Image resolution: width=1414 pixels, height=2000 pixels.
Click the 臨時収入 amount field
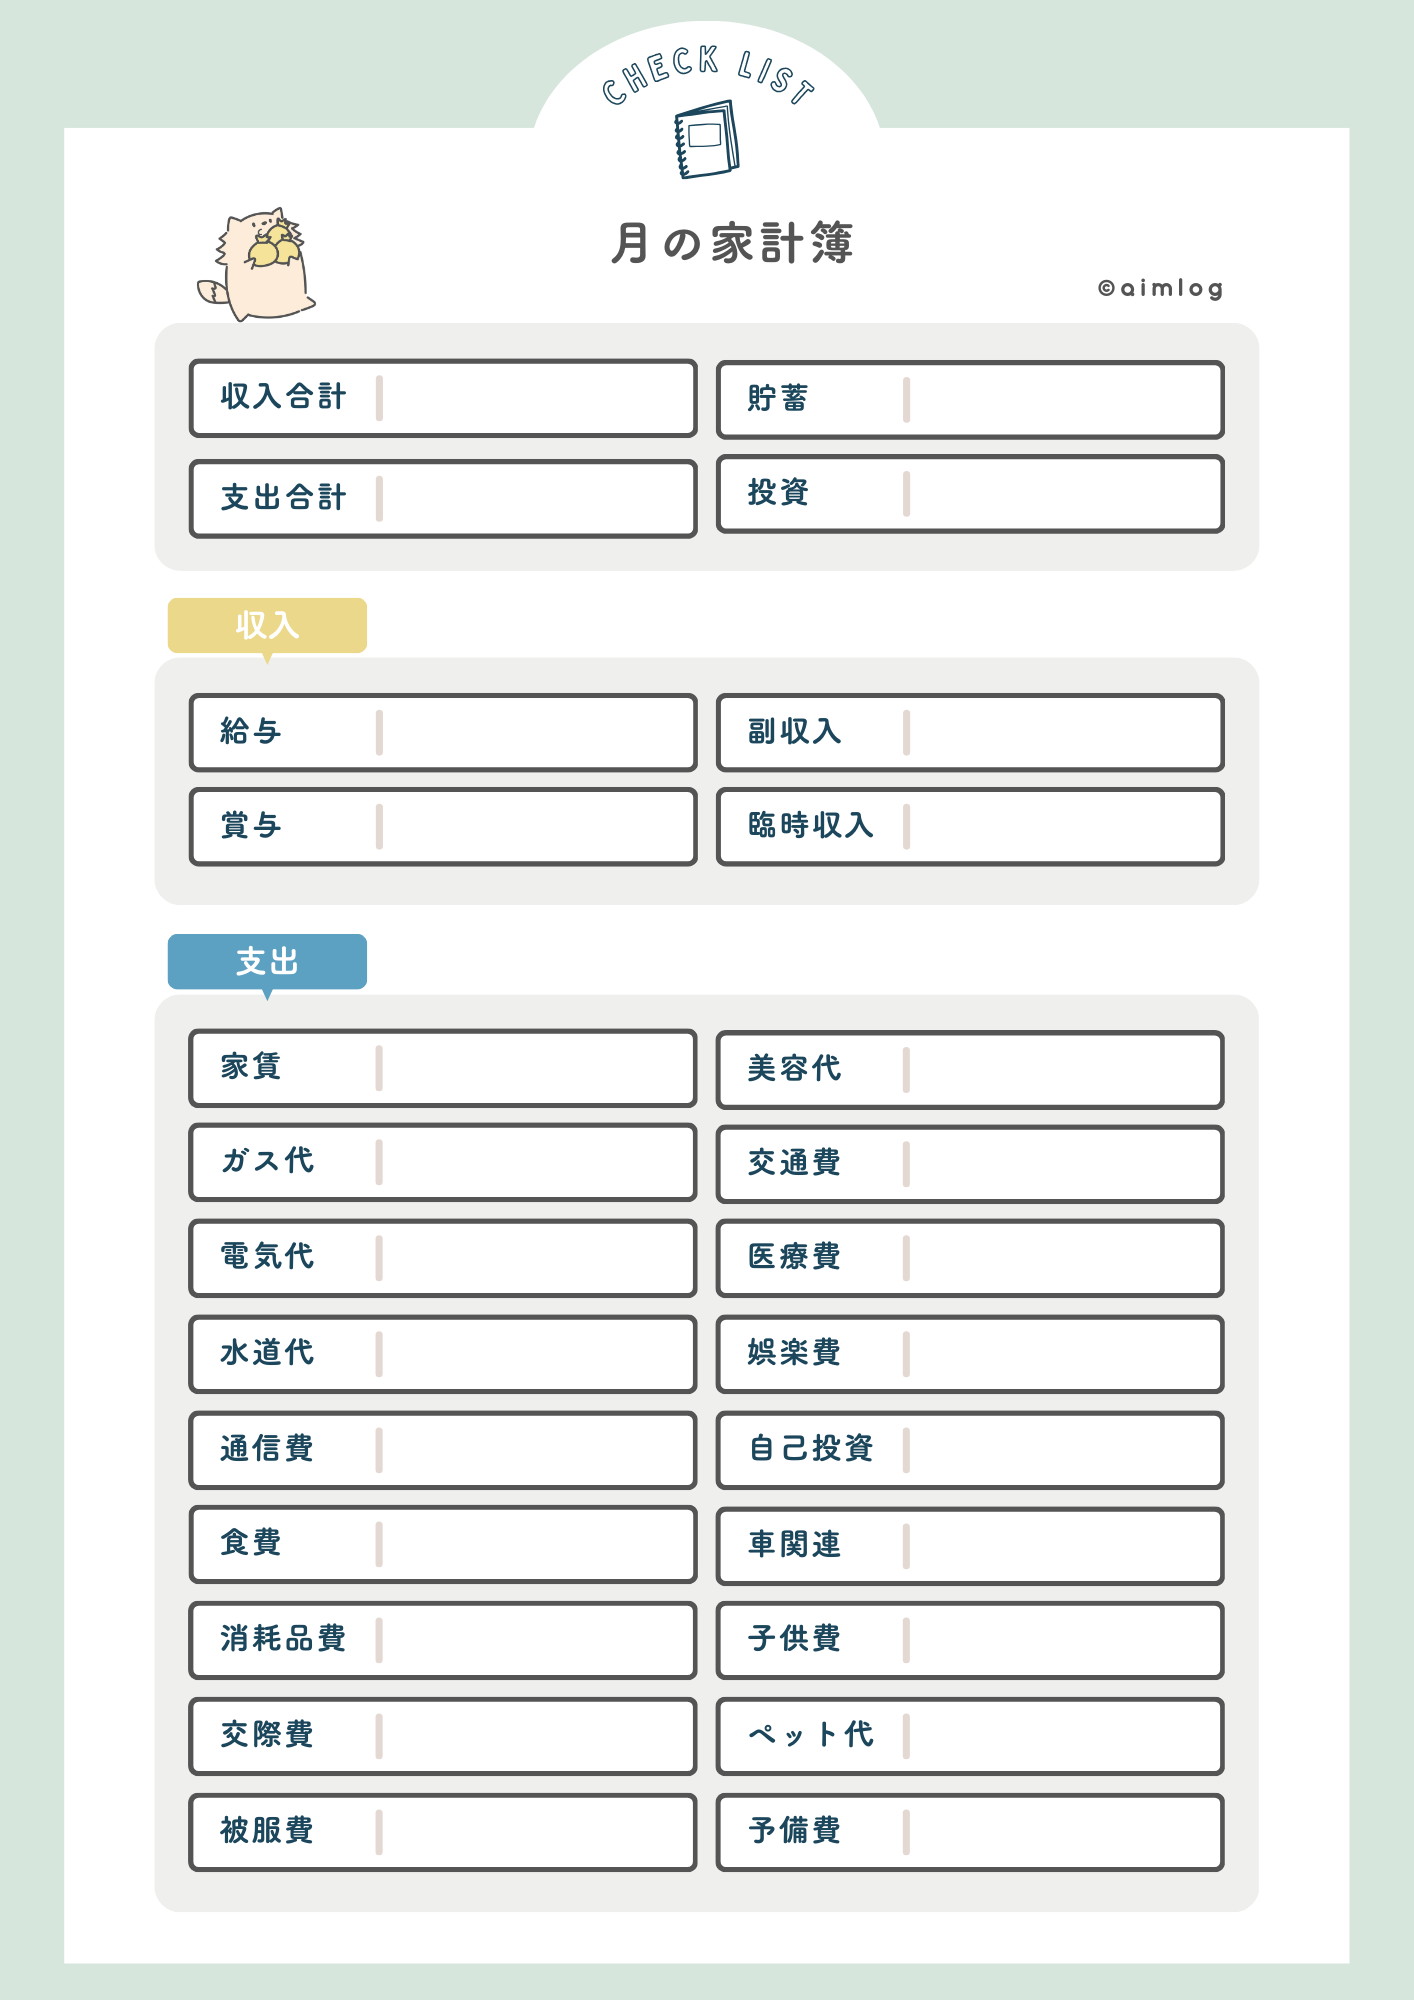[x=1062, y=827]
